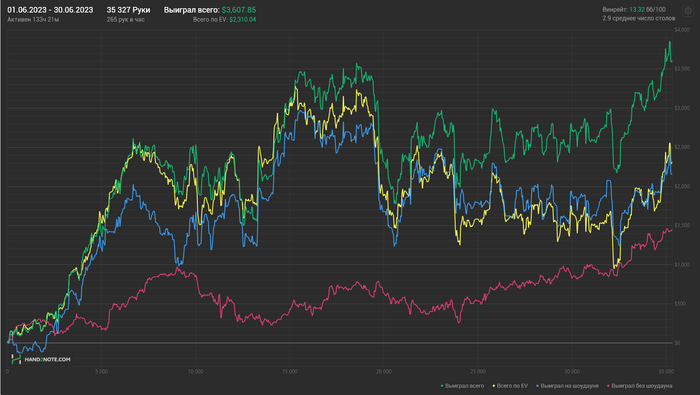This screenshot has width=700, height=395.
Task: Click the '265 рук в час' text
Action: [125, 20]
